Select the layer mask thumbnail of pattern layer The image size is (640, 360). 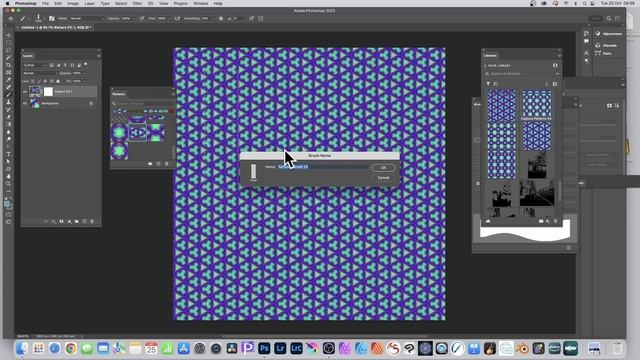point(48,92)
